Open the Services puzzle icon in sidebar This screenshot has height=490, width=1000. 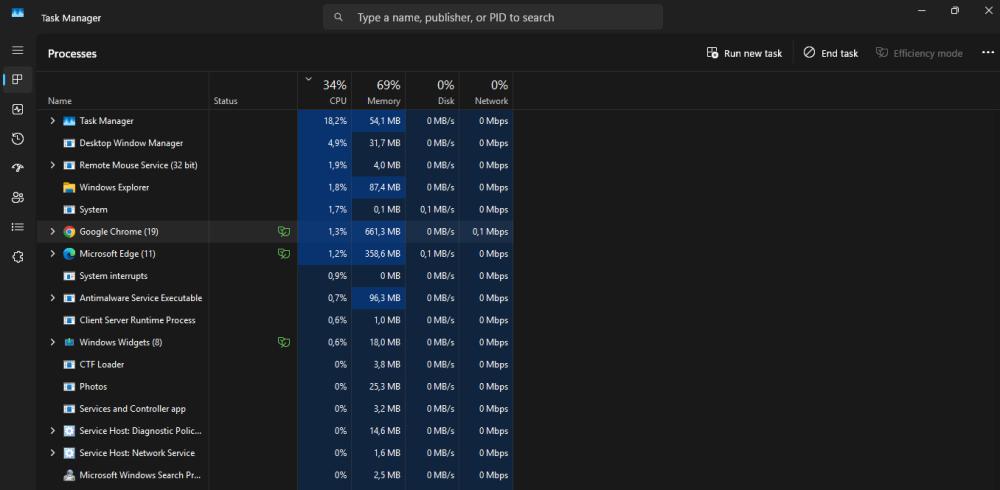point(18,257)
